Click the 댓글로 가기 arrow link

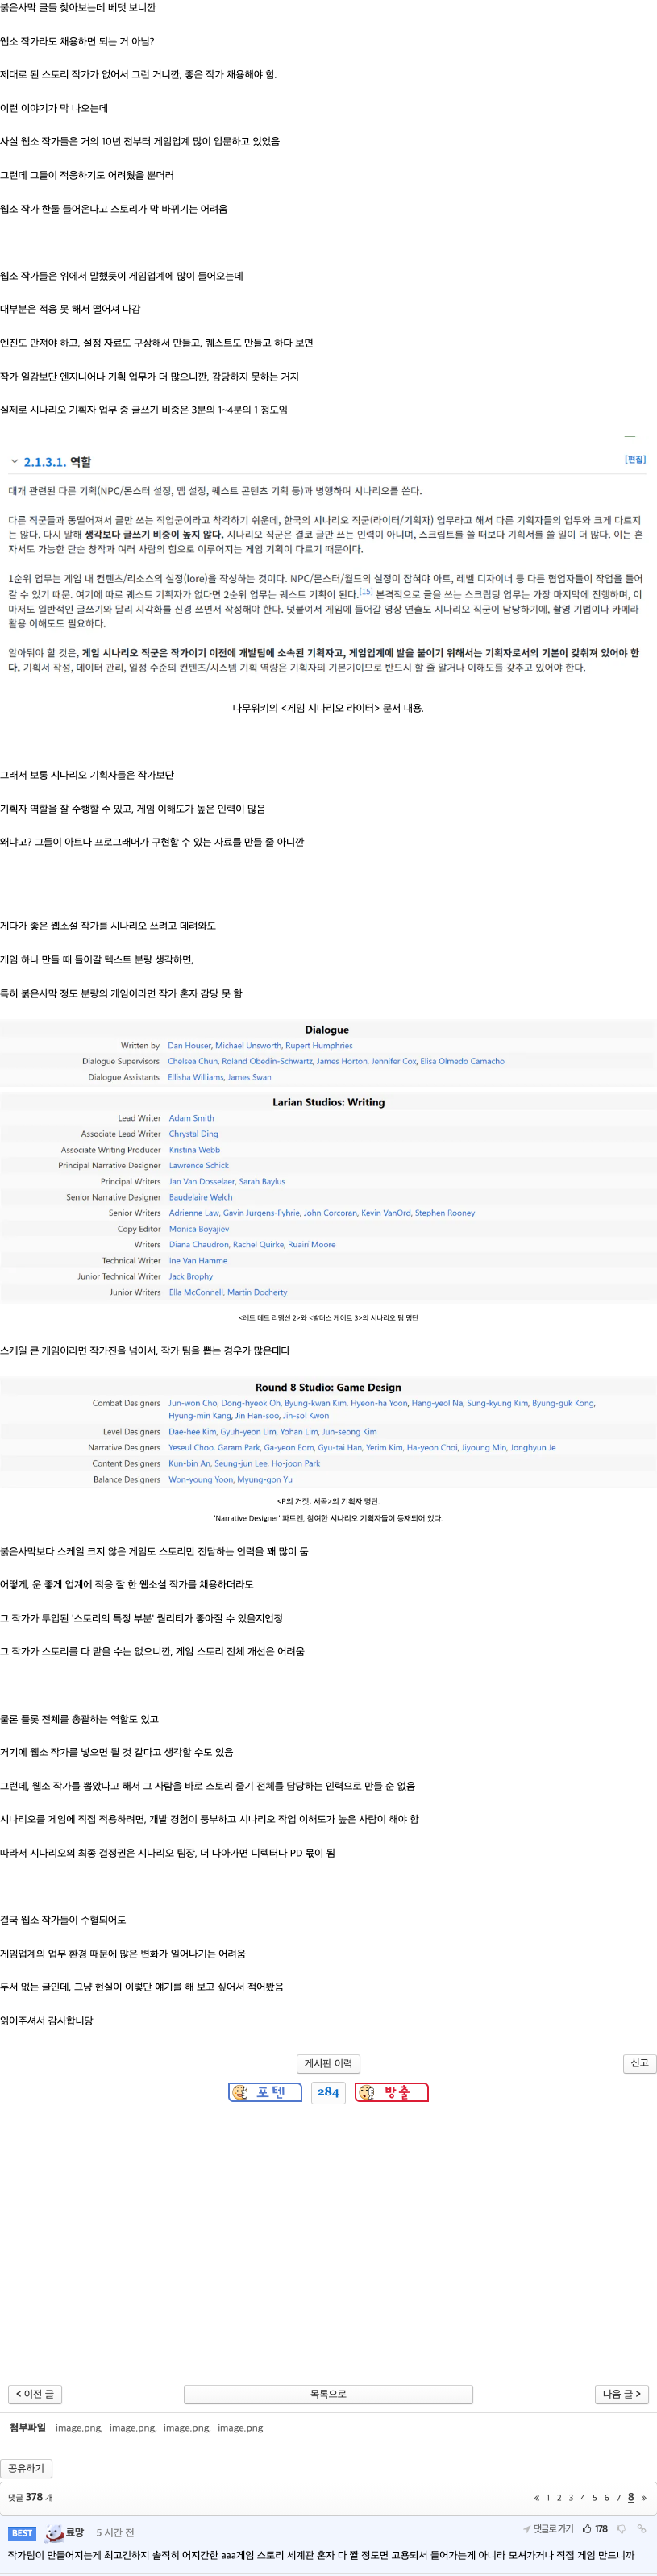pos(548,2528)
